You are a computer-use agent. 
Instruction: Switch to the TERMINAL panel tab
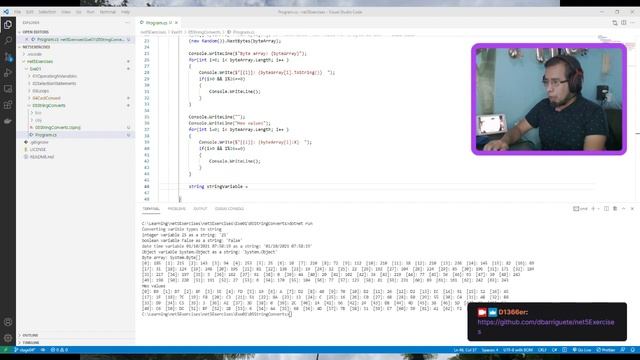(151, 209)
